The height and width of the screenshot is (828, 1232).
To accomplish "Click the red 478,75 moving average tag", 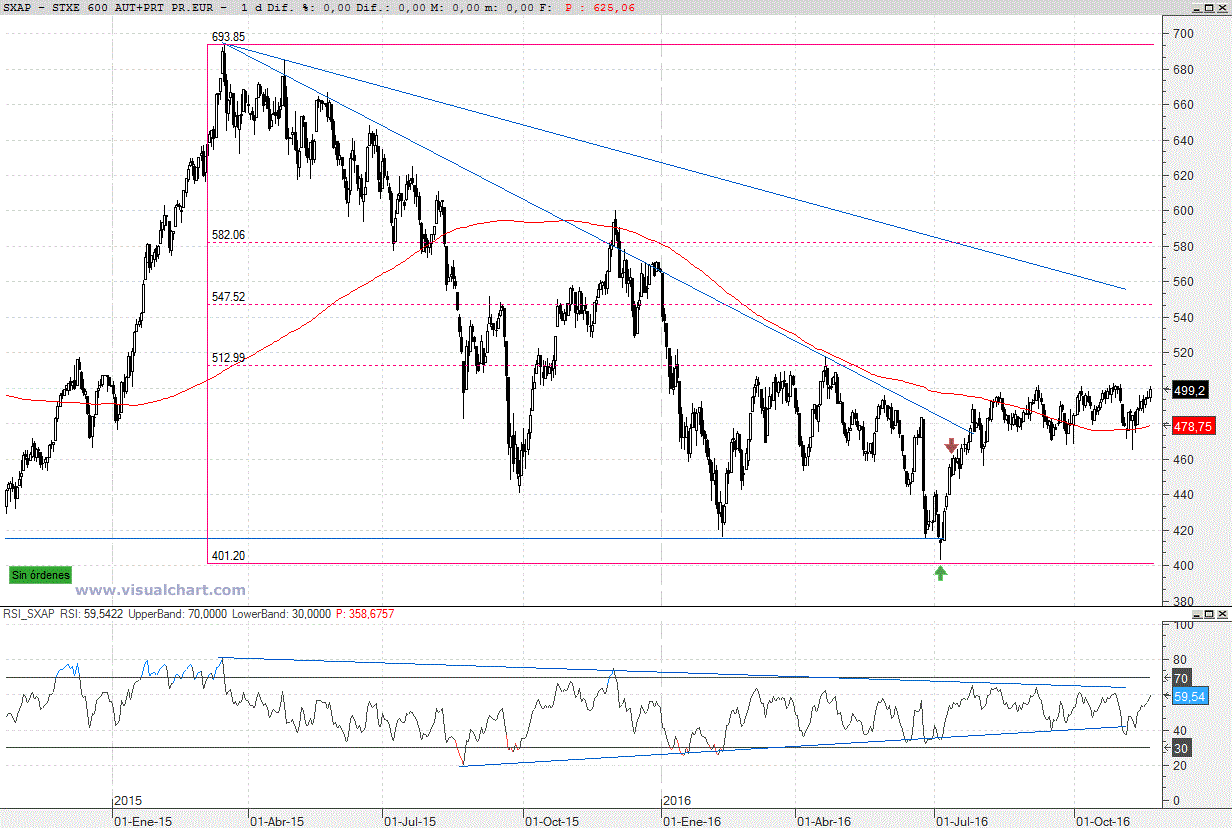I will 1193,426.
